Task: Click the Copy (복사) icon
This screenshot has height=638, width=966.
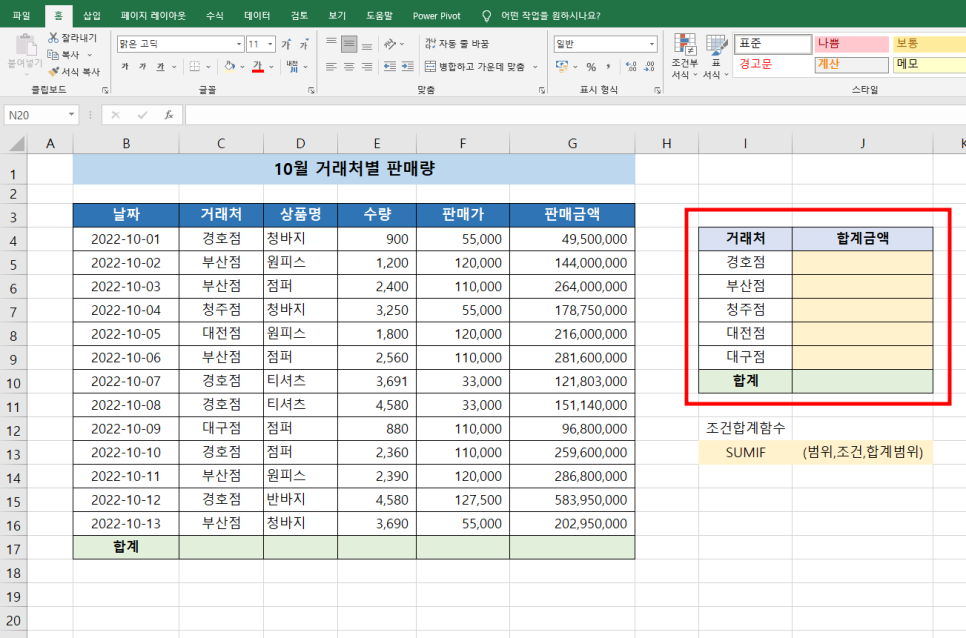Action: pos(54,55)
